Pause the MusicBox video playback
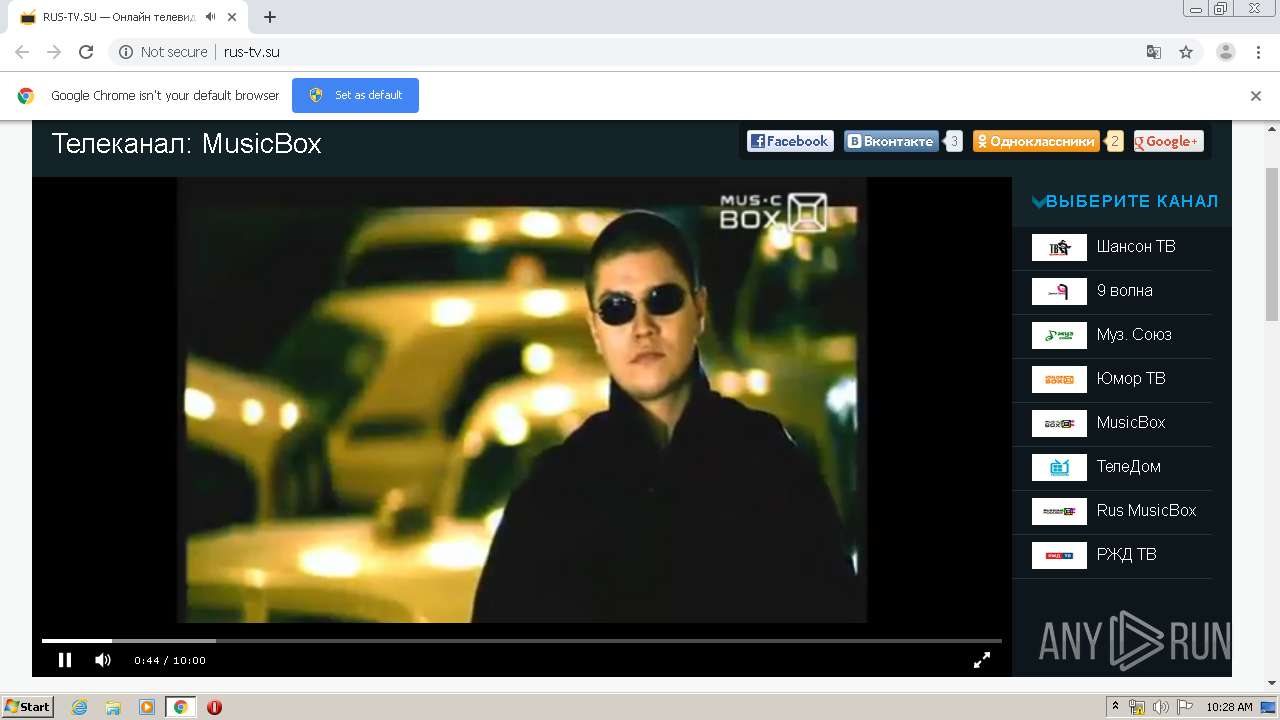This screenshot has height=720, width=1280. (65, 660)
